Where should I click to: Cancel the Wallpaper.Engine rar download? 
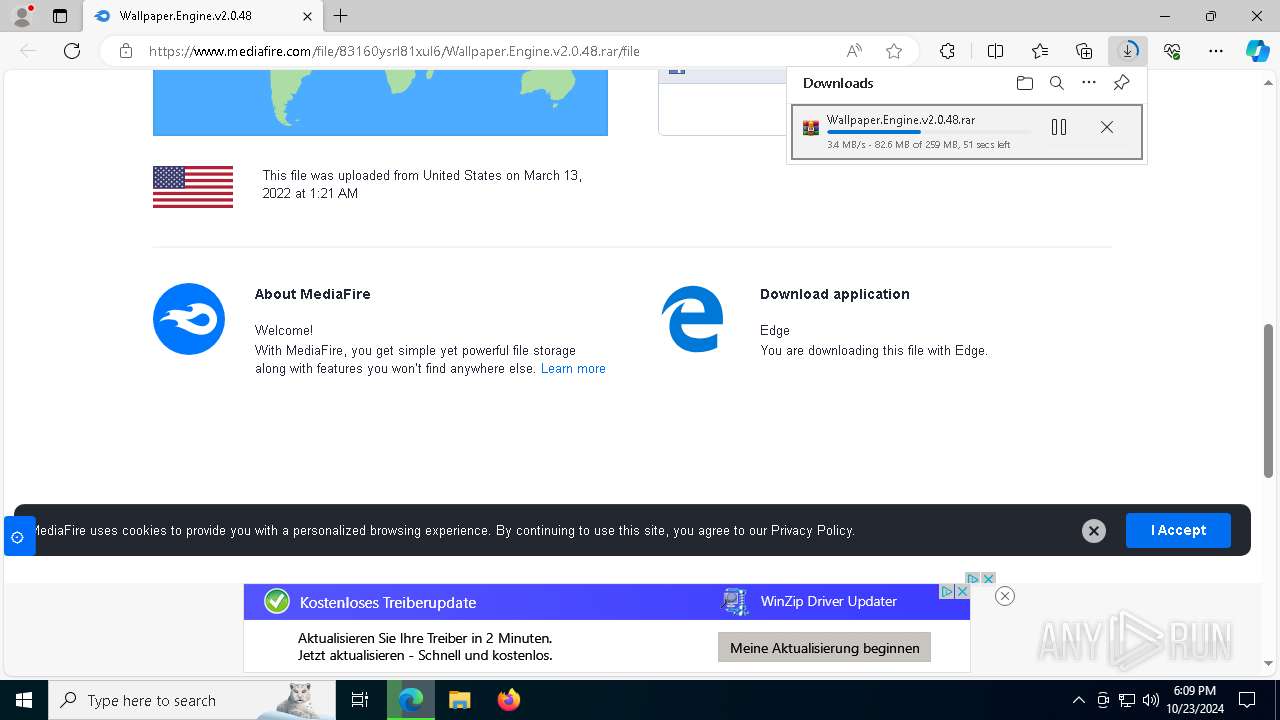1107,127
